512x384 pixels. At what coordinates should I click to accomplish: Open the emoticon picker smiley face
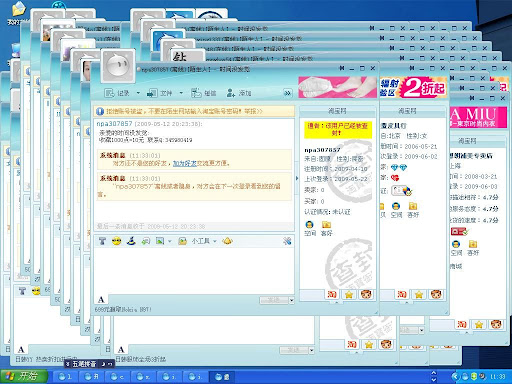[x=116, y=241]
